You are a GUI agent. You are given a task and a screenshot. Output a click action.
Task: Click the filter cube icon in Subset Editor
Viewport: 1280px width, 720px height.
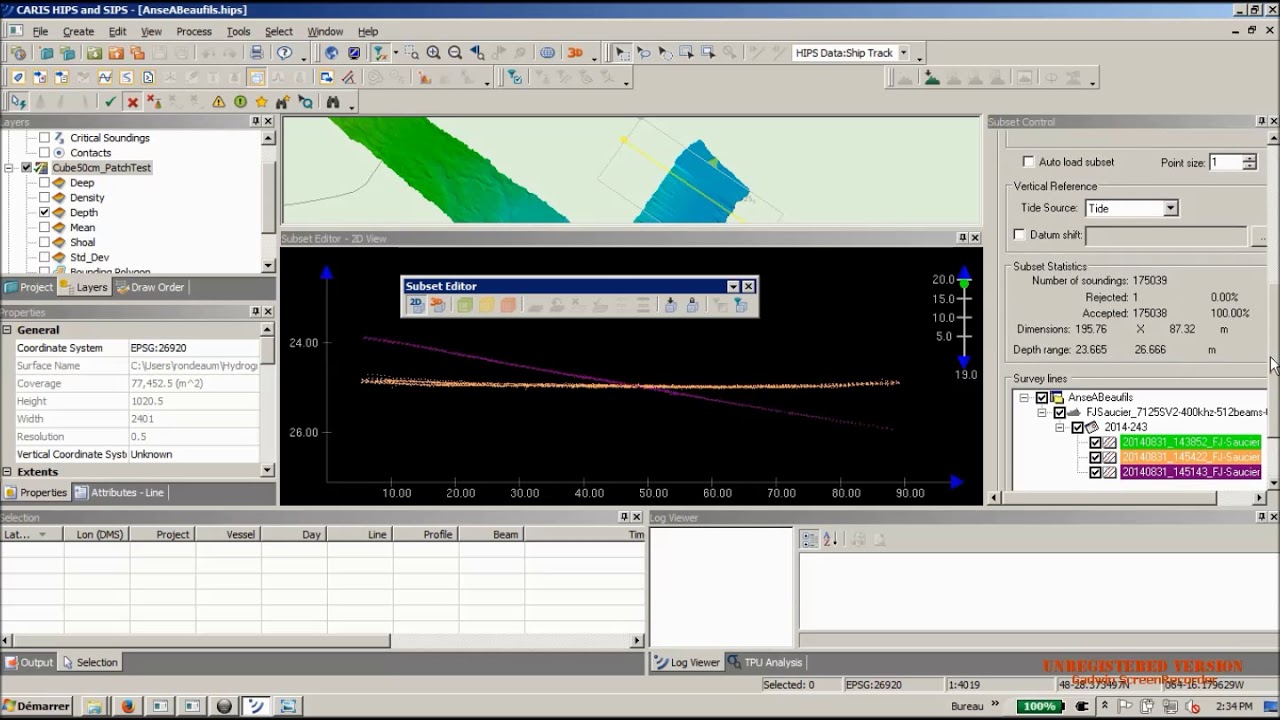741,305
